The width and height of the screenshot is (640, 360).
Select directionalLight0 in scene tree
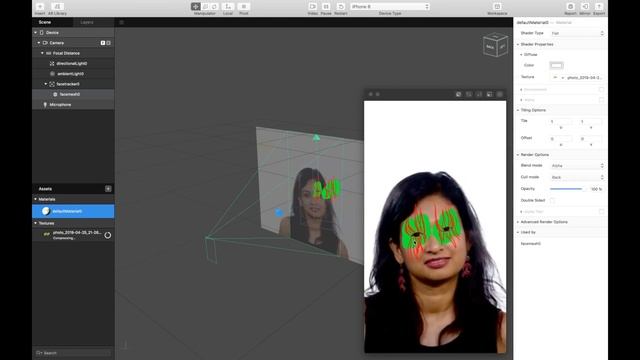(x=72, y=64)
